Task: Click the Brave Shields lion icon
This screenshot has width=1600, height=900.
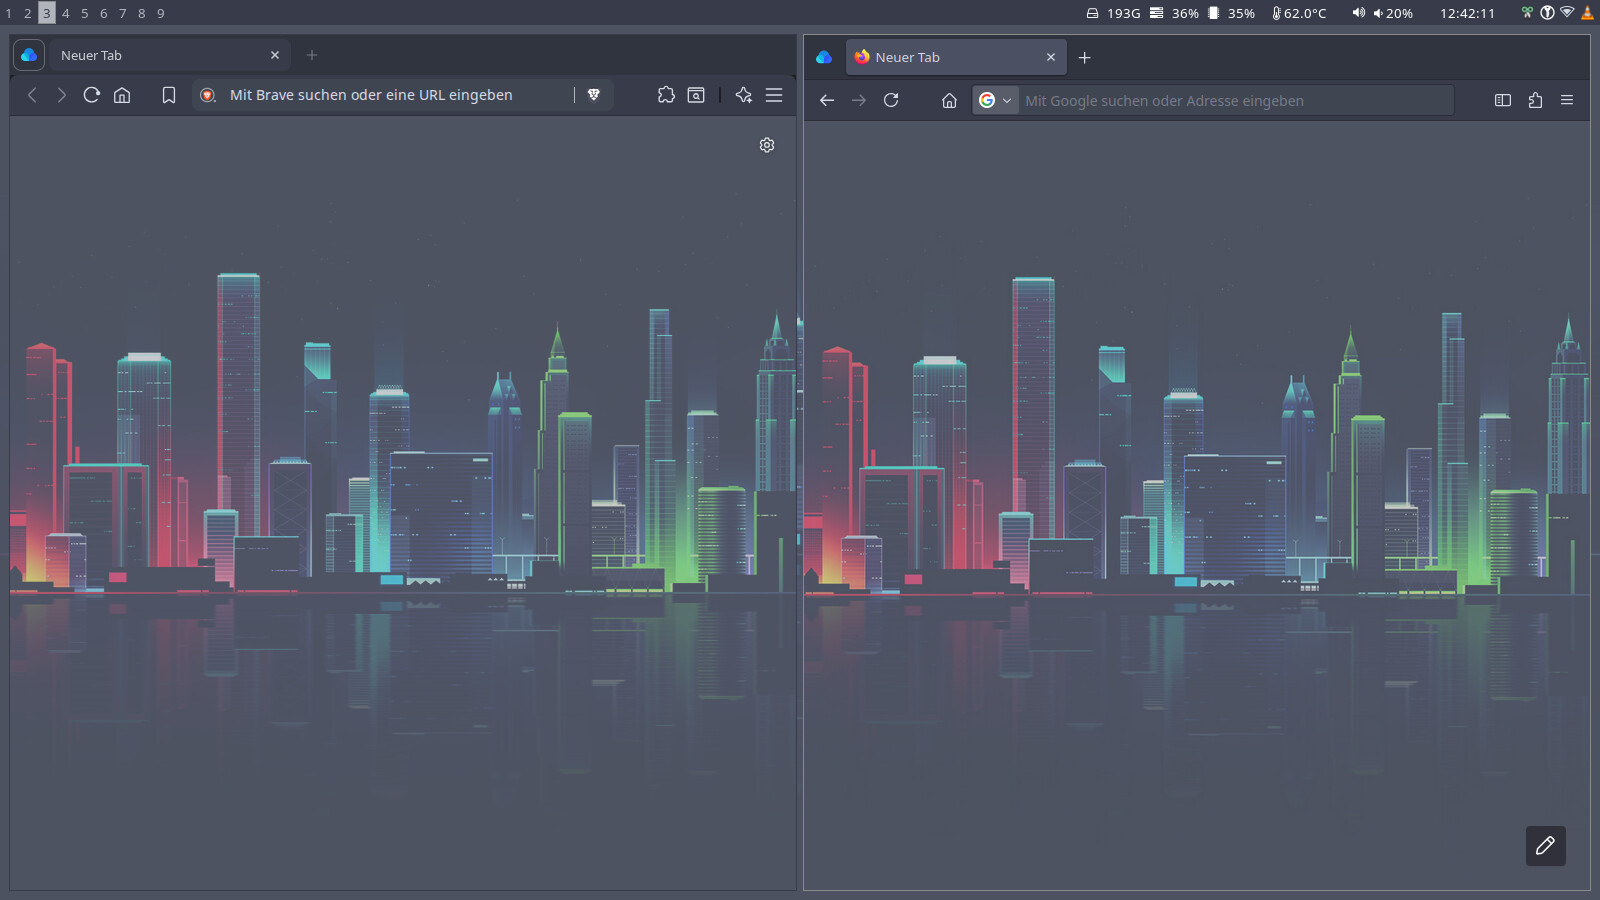Action: (593, 95)
